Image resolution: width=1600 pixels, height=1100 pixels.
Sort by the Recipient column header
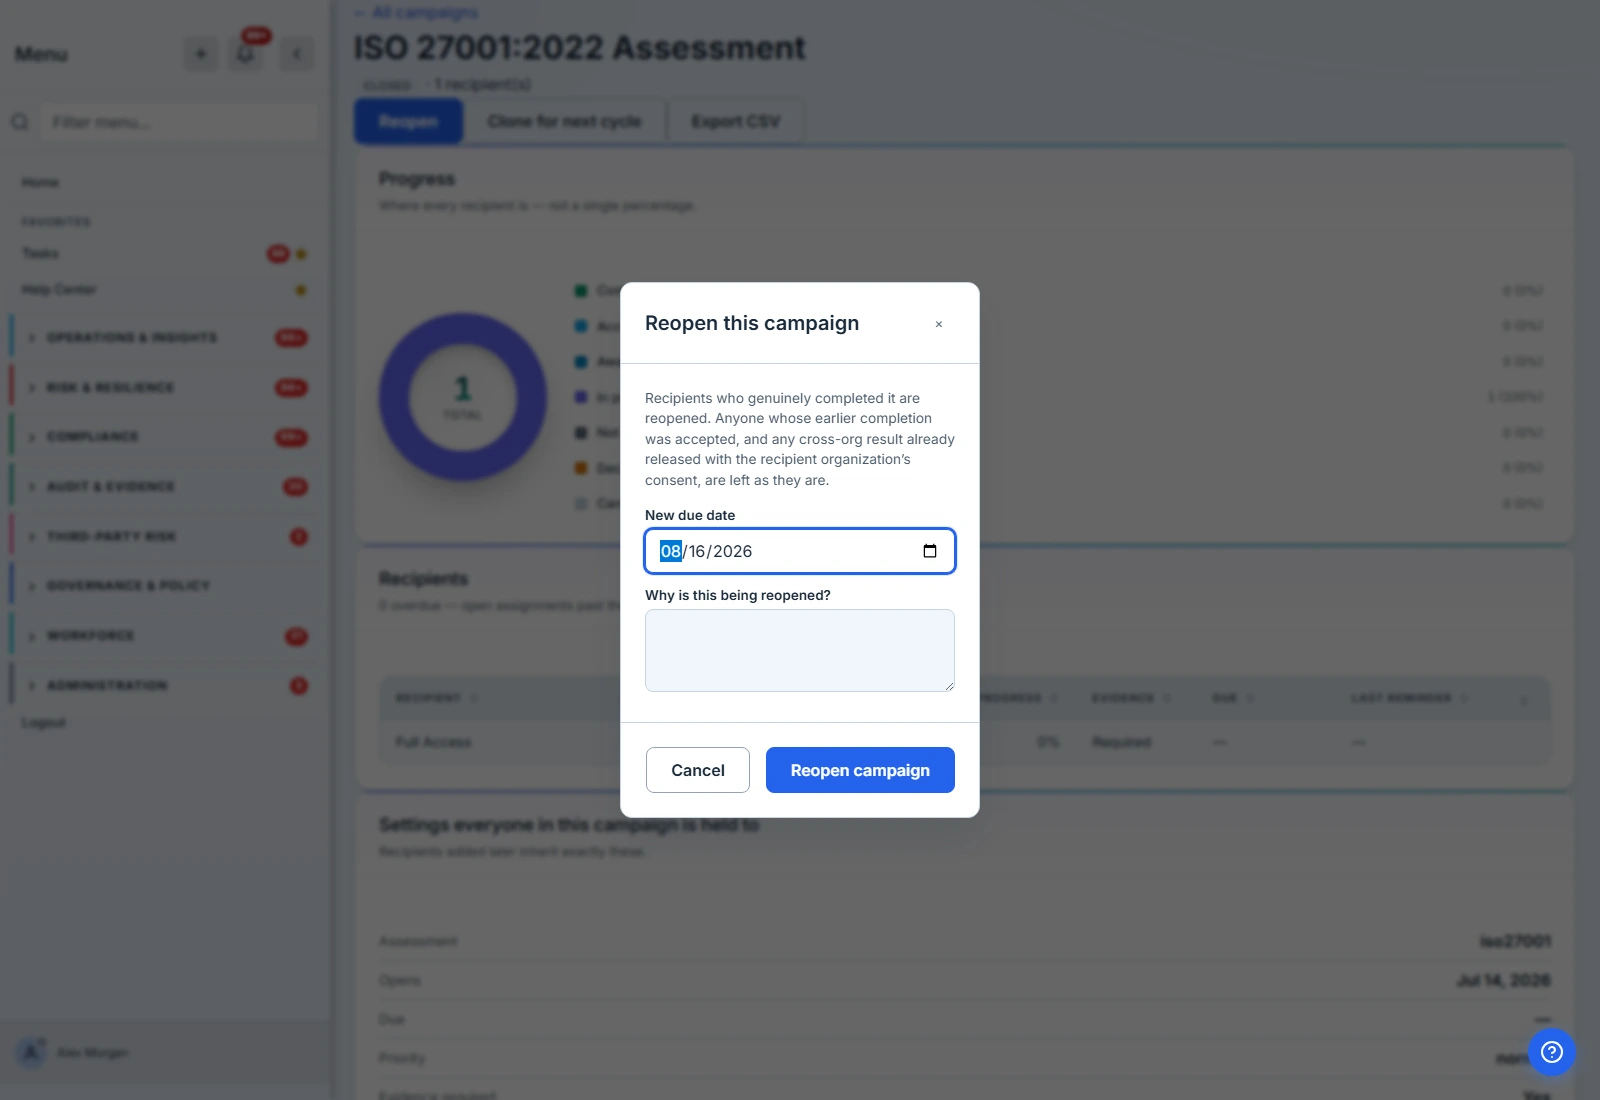[x=437, y=698]
